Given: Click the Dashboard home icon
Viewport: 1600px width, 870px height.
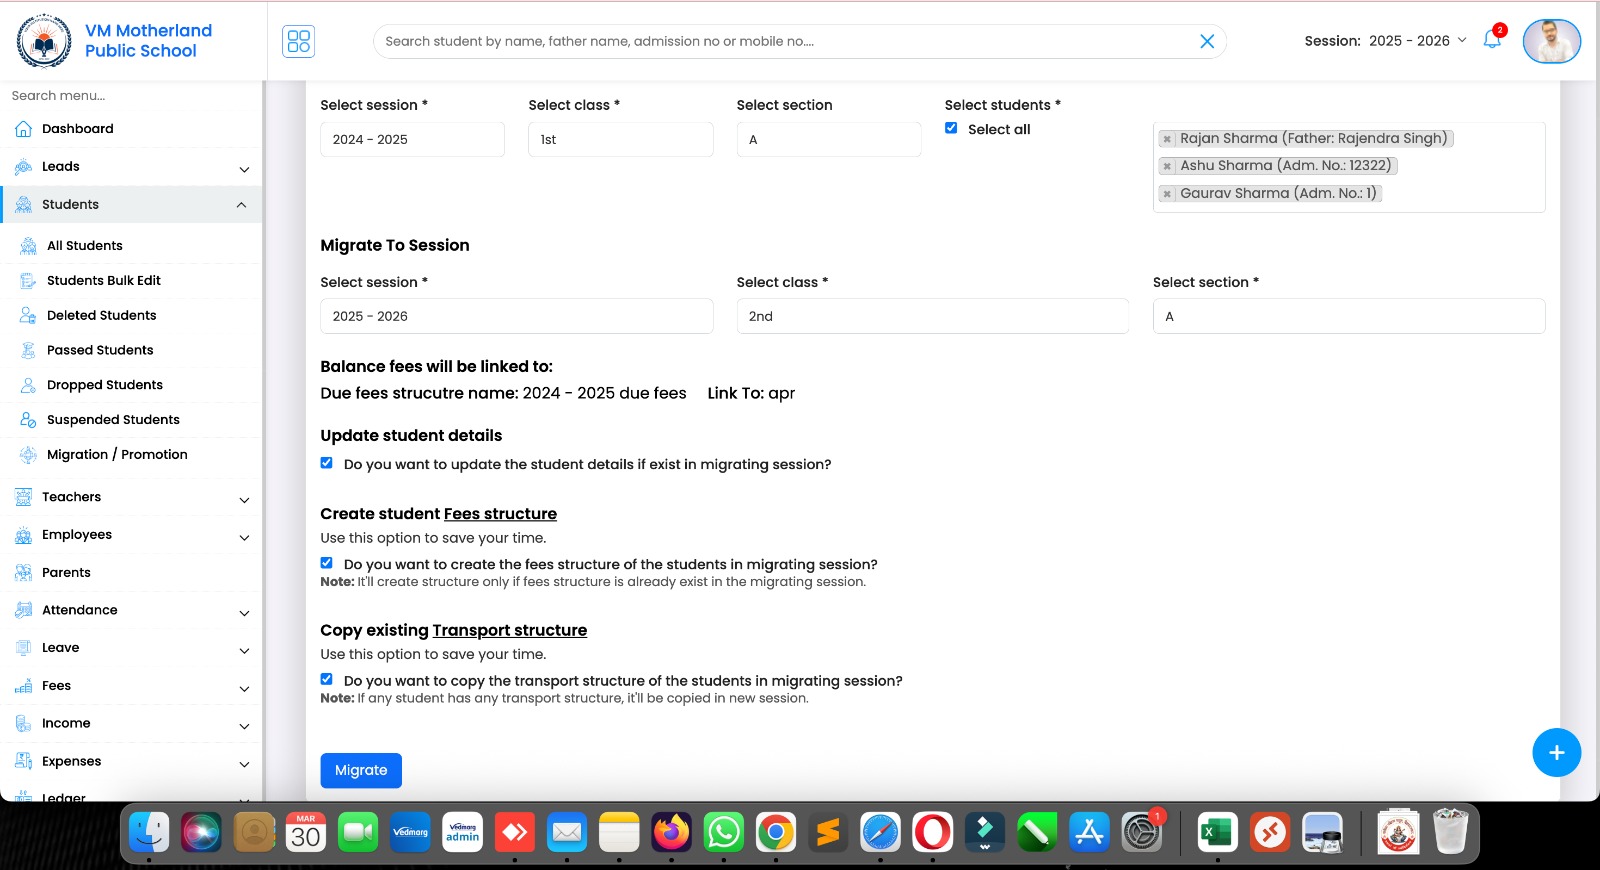Looking at the screenshot, I should [x=24, y=129].
